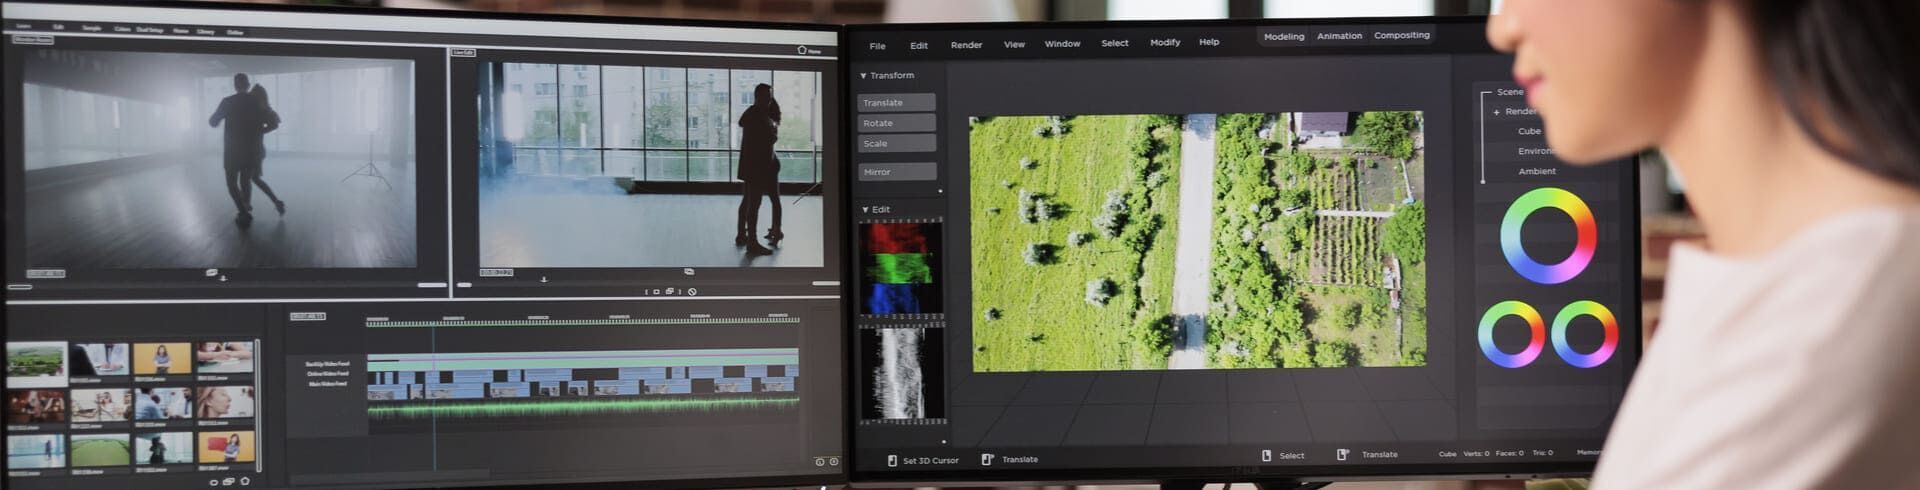Image resolution: width=1920 pixels, height=490 pixels.
Task: Click the overlapping squares icon below media bin
Action: tap(229, 482)
